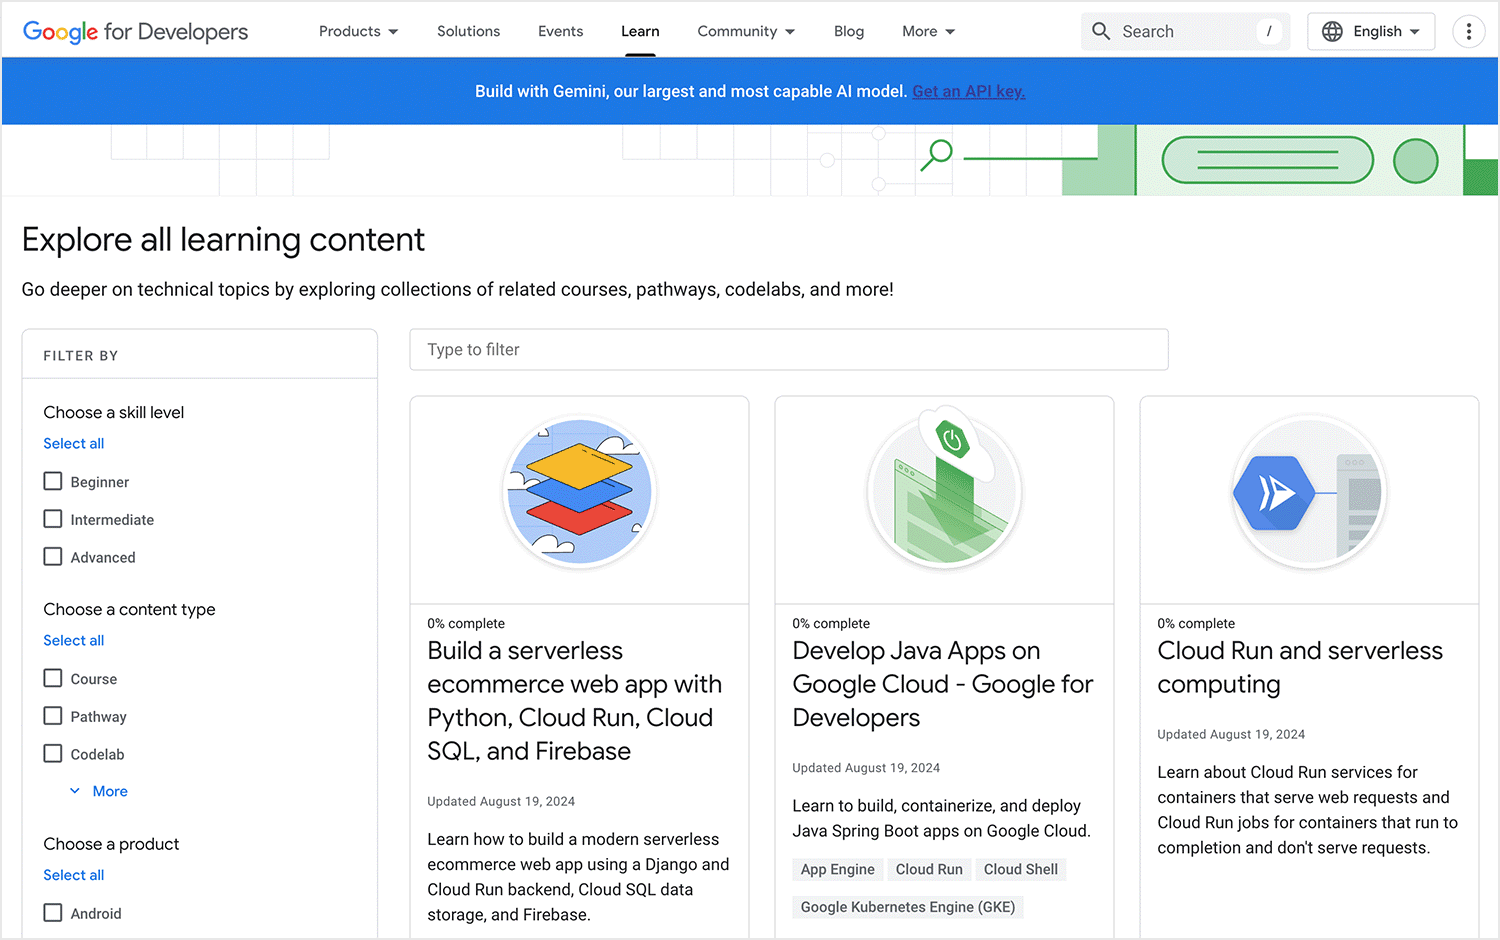Viewport: 1500px width, 940px height.
Task: Check the Advanced skill level filter
Action: [53, 557]
